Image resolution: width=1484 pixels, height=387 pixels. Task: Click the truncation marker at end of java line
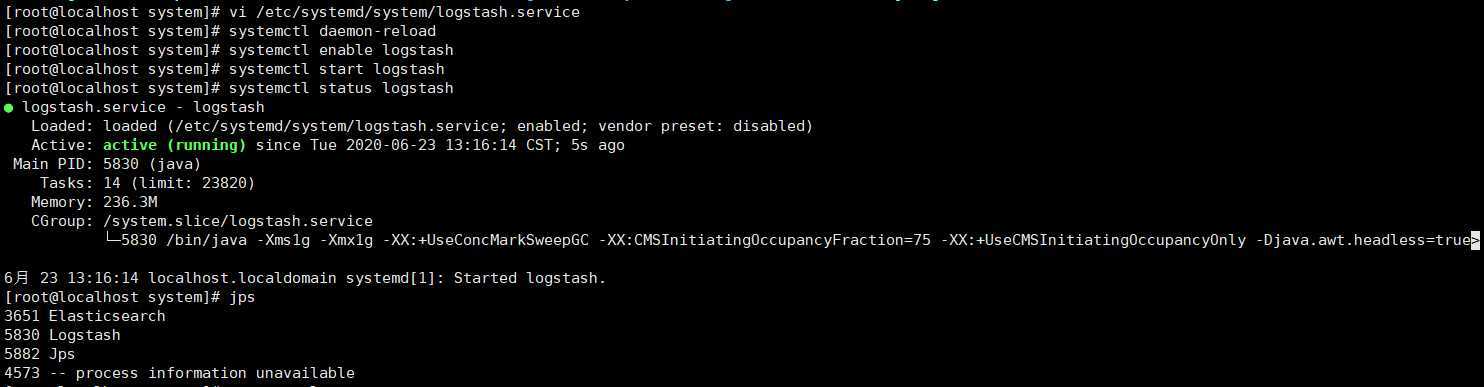1474,240
